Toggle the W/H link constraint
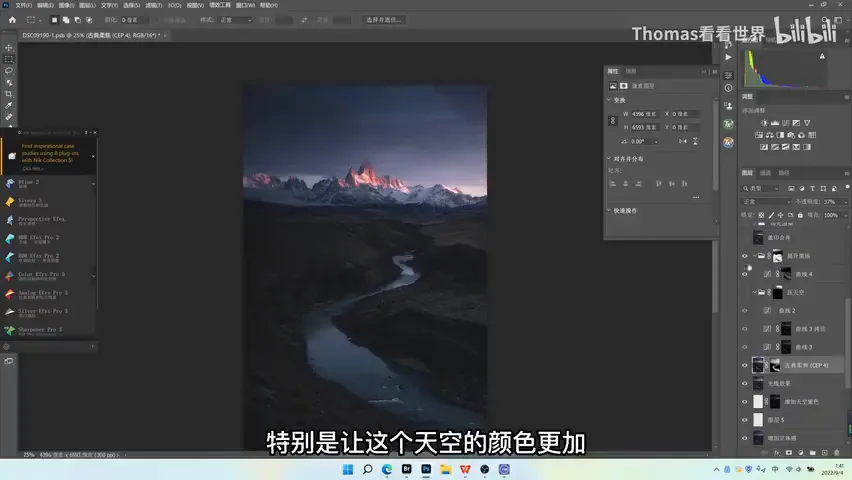The image size is (852, 480). pos(613,121)
